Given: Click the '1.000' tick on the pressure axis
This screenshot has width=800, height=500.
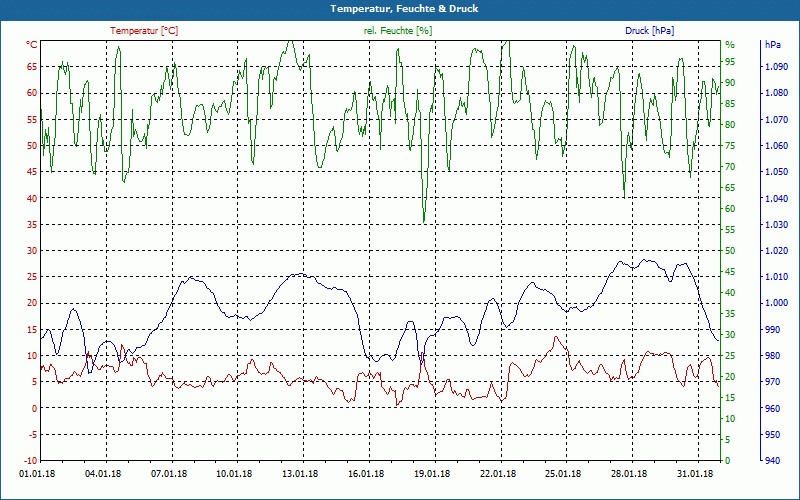Looking at the screenshot, I should [777, 303].
